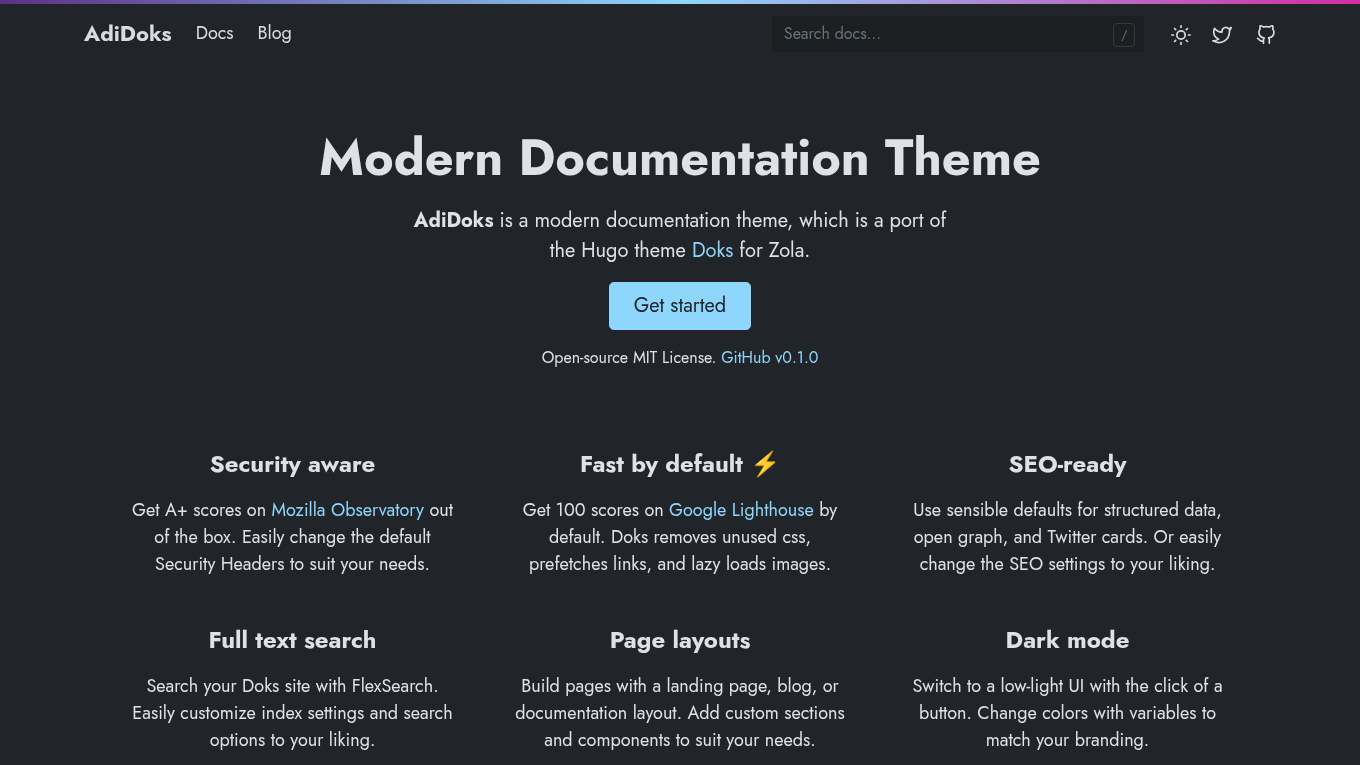Click the slash shortcut hint in the search bar
Image resolution: width=1360 pixels, height=765 pixels.
pos(1124,34)
